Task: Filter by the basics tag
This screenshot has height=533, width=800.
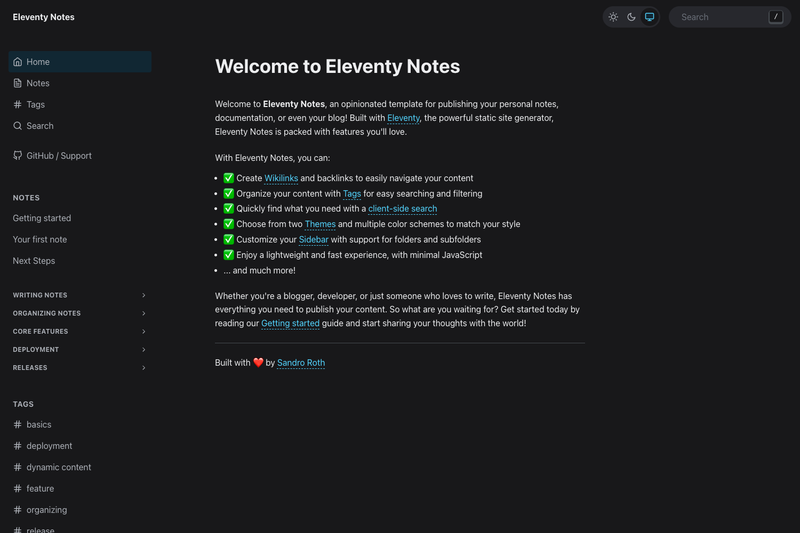Action: (x=39, y=424)
